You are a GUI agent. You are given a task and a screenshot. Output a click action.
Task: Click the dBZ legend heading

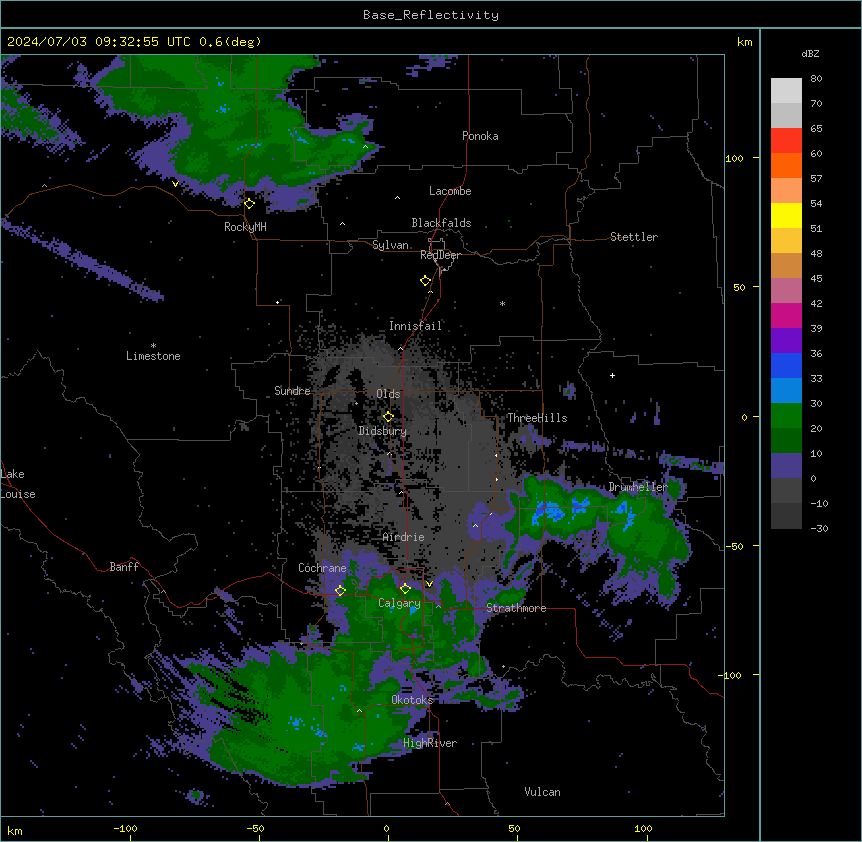point(810,53)
